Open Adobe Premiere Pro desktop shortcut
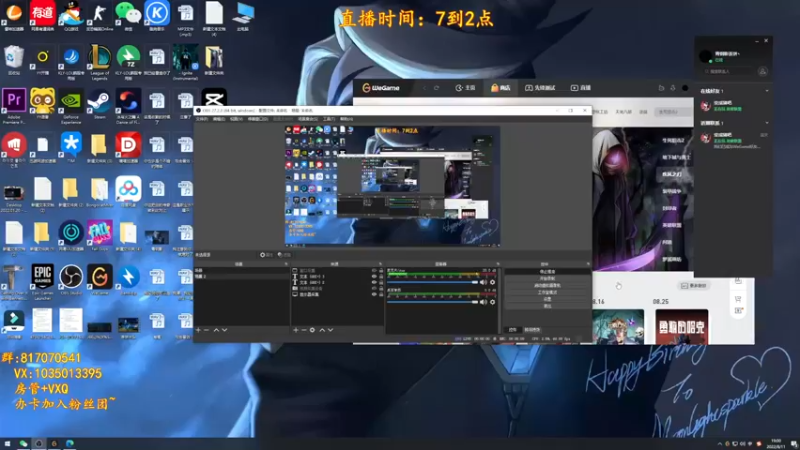Viewport: 800px width, 450px height. (14, 105)
